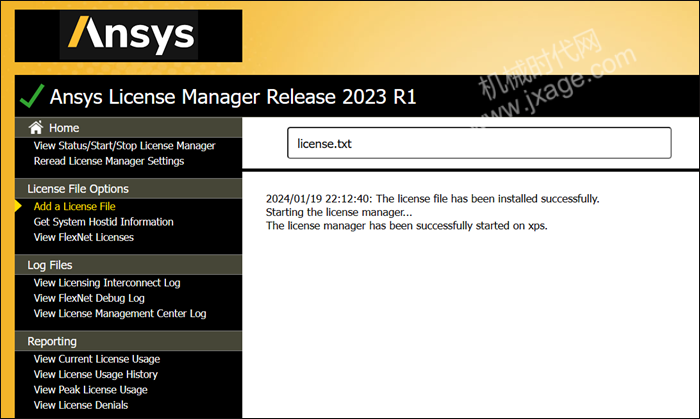Click the License File Options header
The height and width of the screenshot is (419, 700).
129,189
